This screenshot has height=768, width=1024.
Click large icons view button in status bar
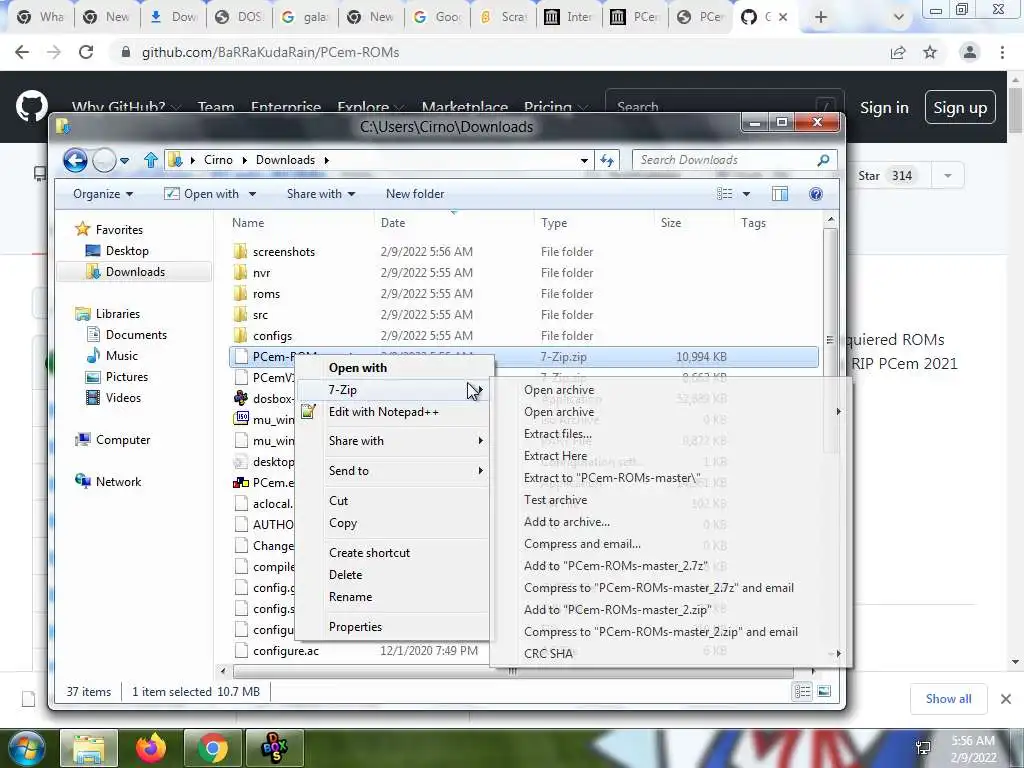(824, 692)
